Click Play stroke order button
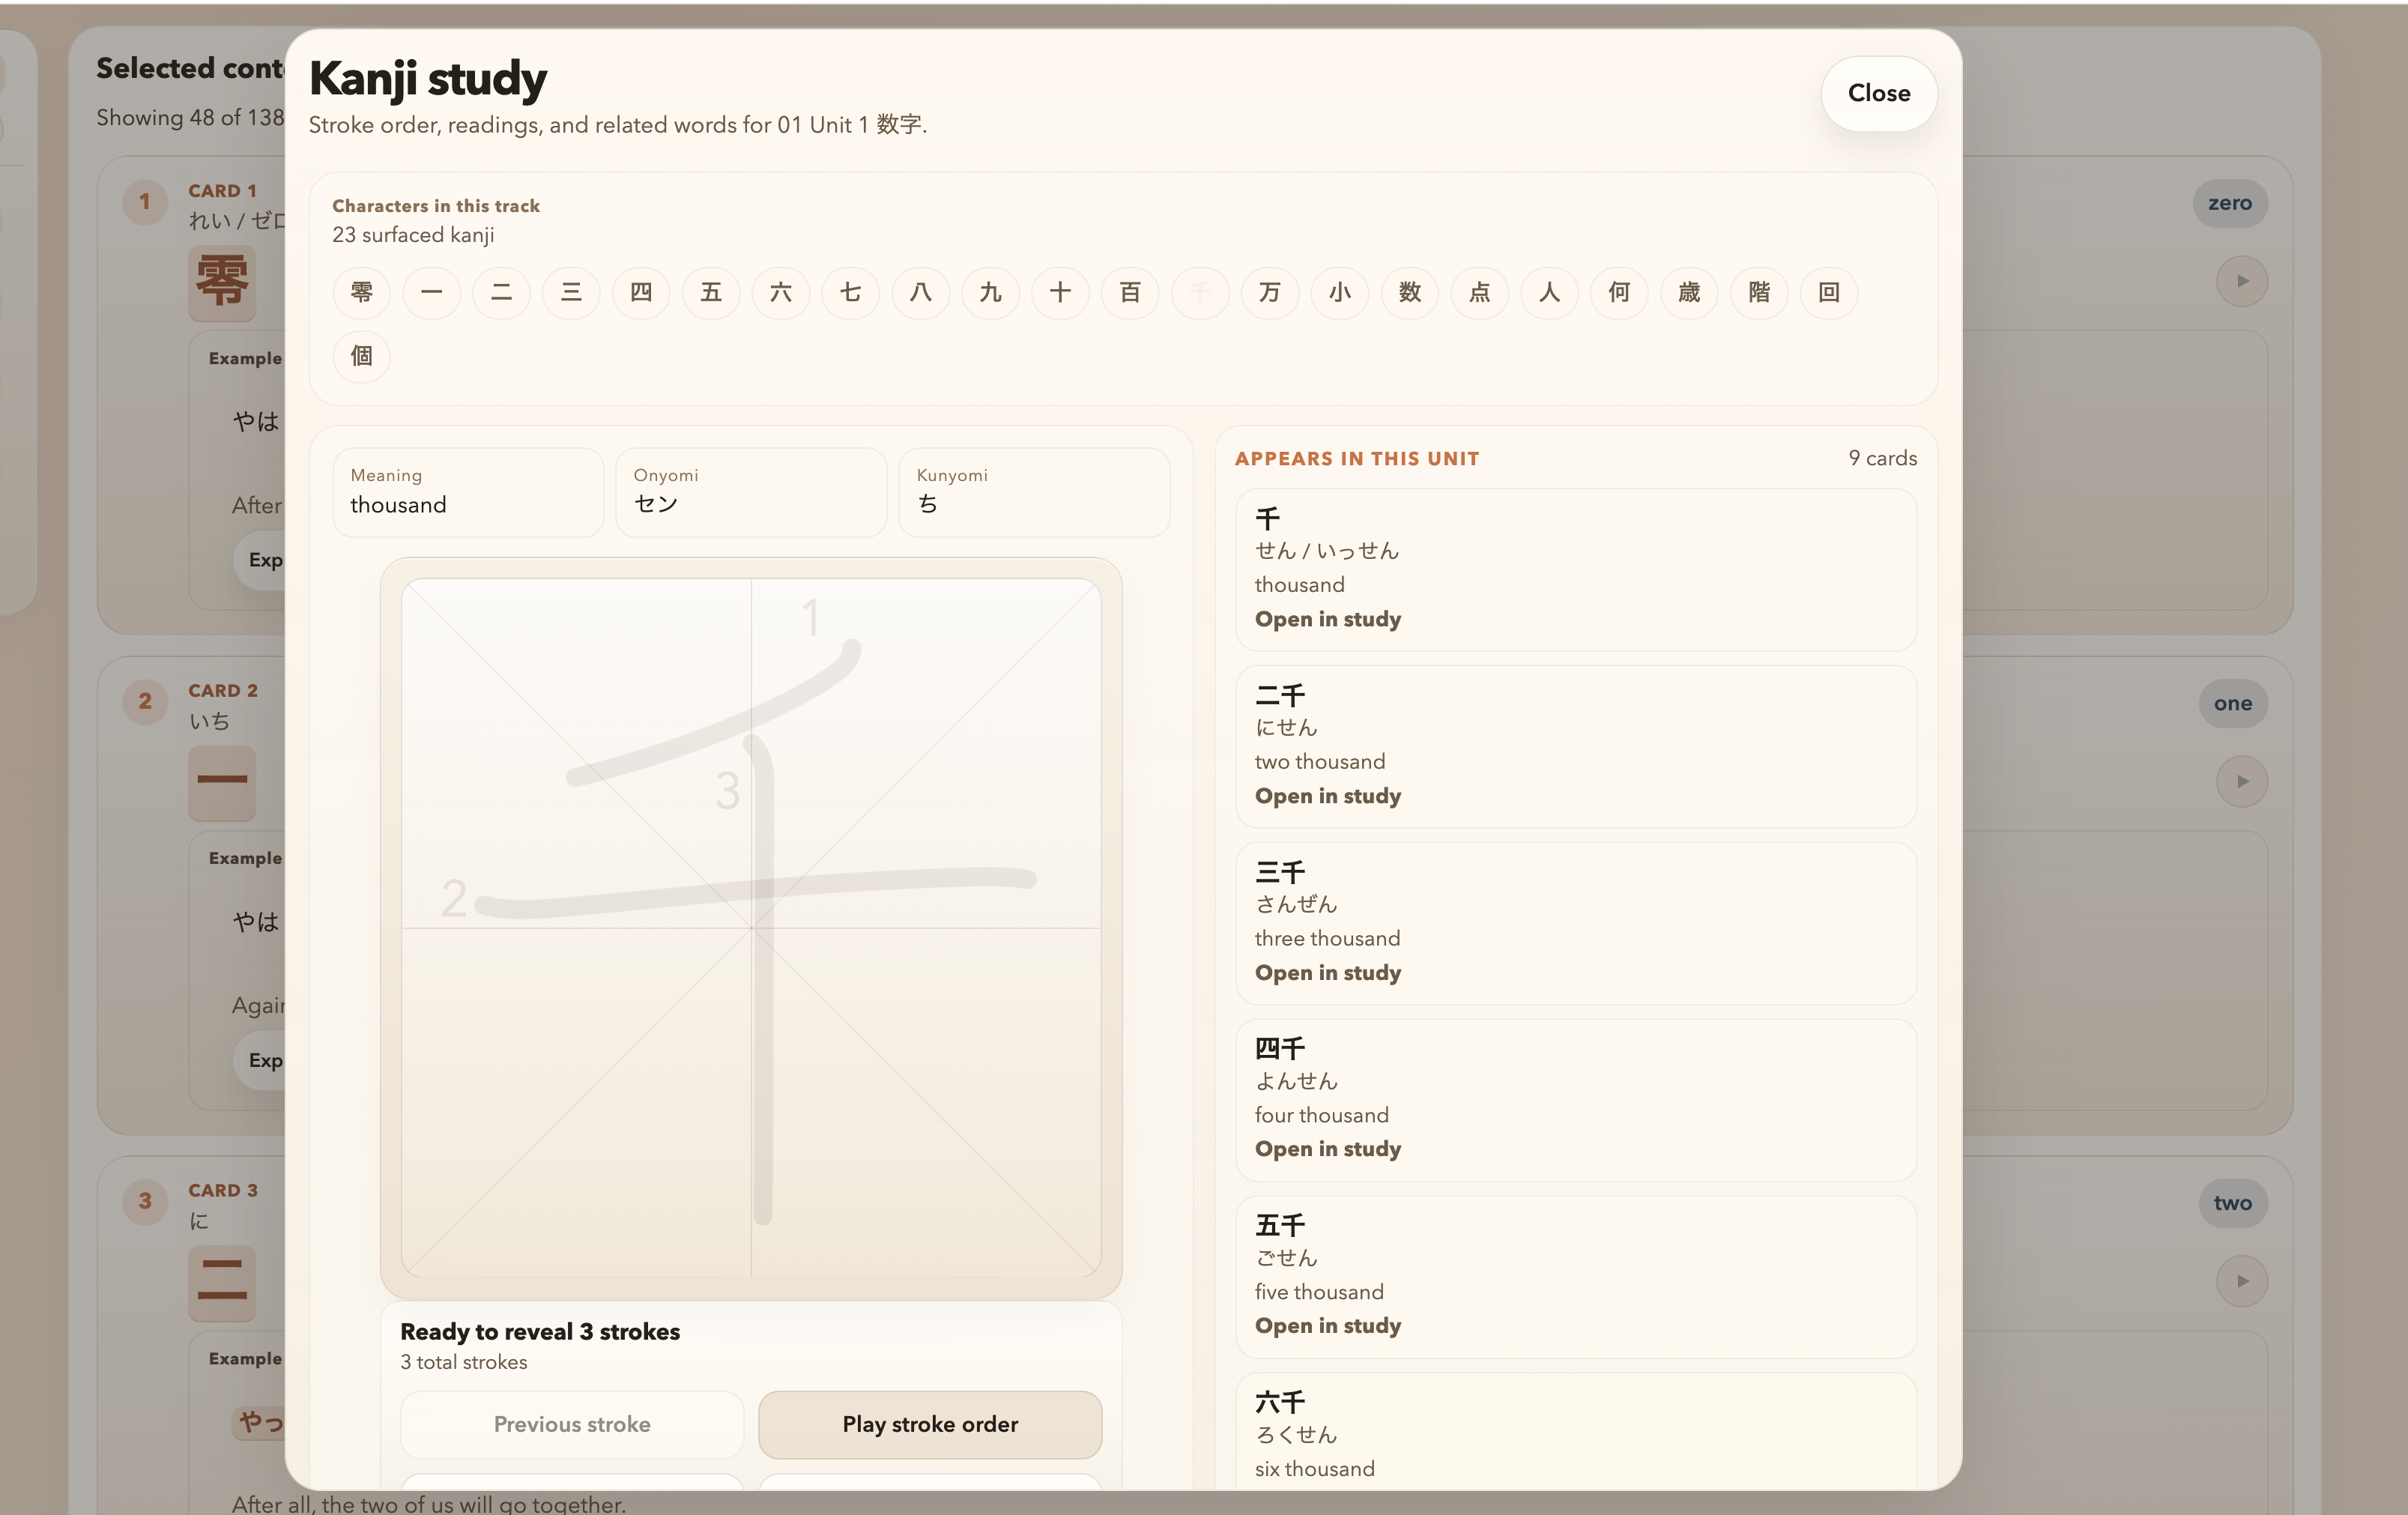 (x=930, y=1424)
